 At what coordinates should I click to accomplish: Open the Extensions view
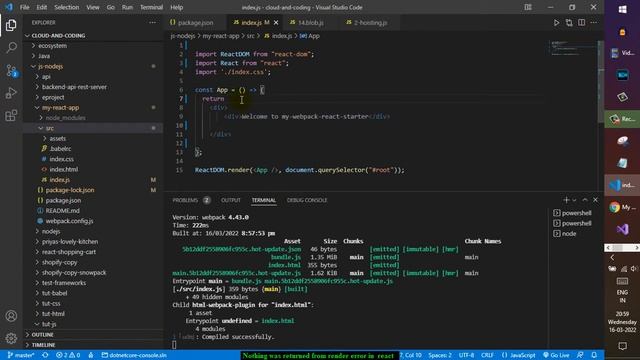11,115
